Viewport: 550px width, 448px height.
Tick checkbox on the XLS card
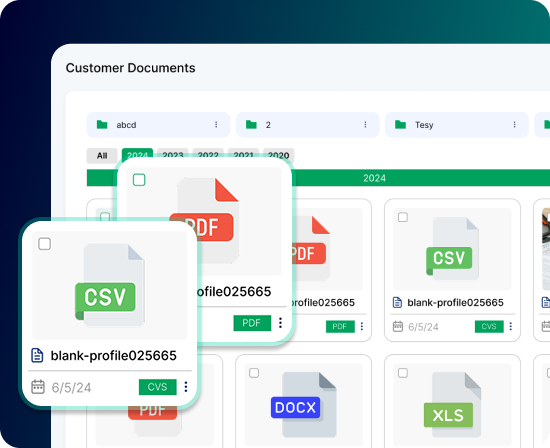click(403, 373)
